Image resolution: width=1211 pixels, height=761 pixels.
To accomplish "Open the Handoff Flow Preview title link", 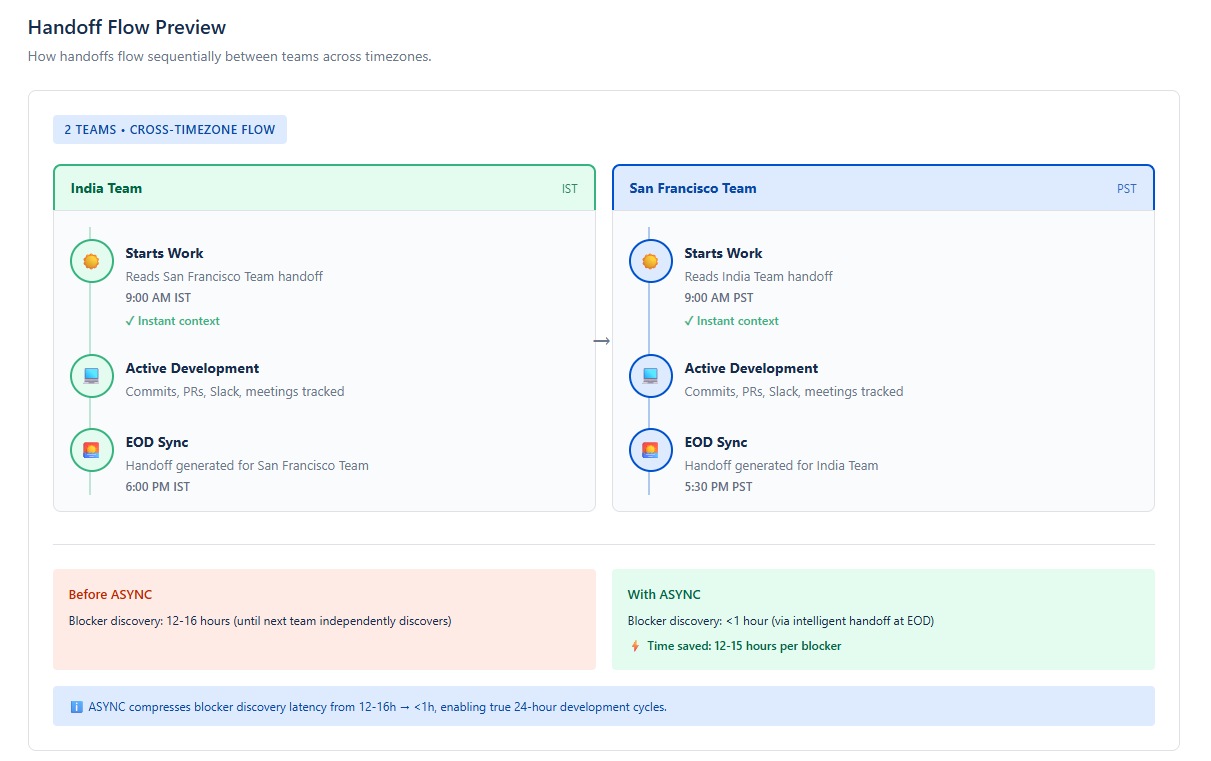I will click(125, 27).
